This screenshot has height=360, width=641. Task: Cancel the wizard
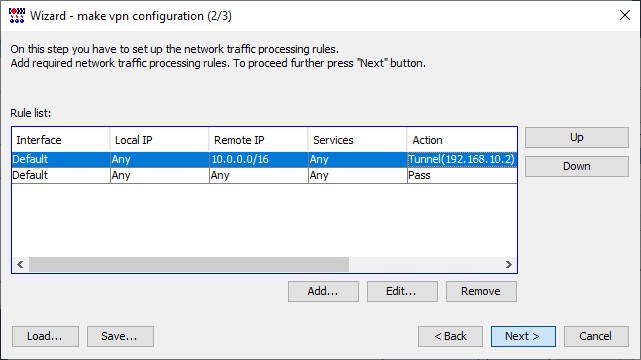(x=596, y=336)
